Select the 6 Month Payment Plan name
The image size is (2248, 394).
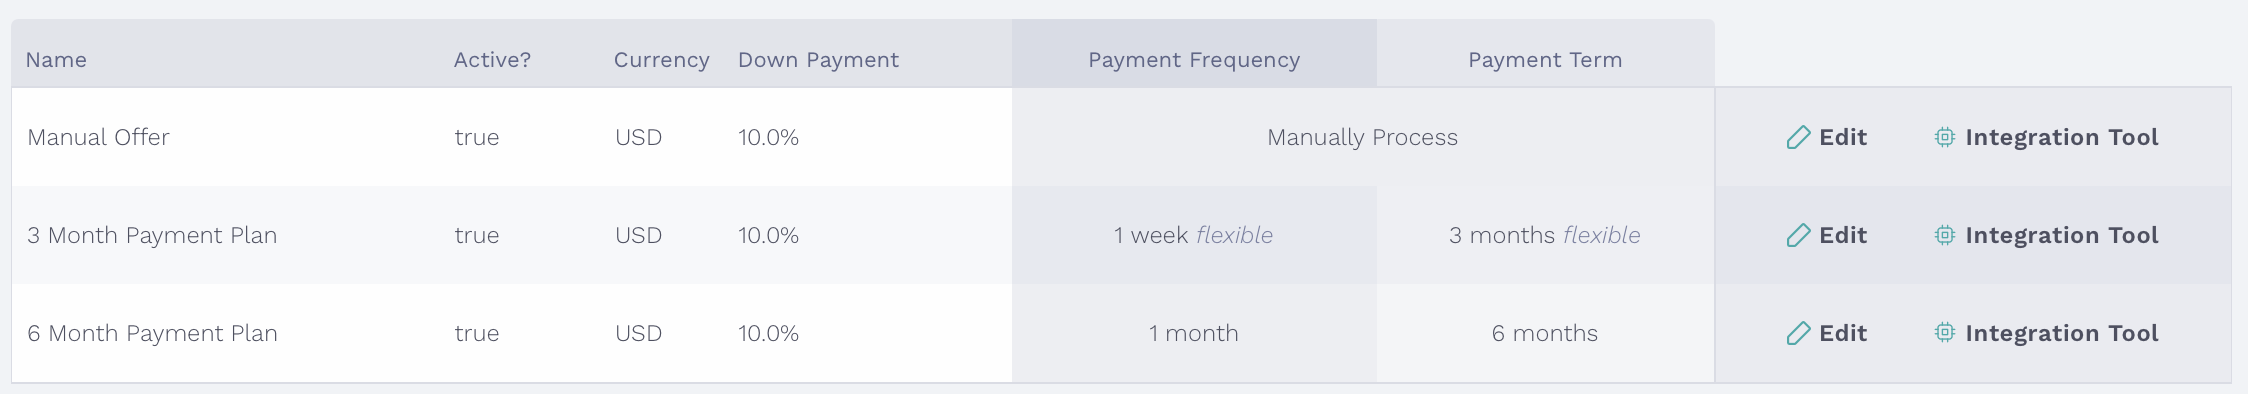coord(152,333)
